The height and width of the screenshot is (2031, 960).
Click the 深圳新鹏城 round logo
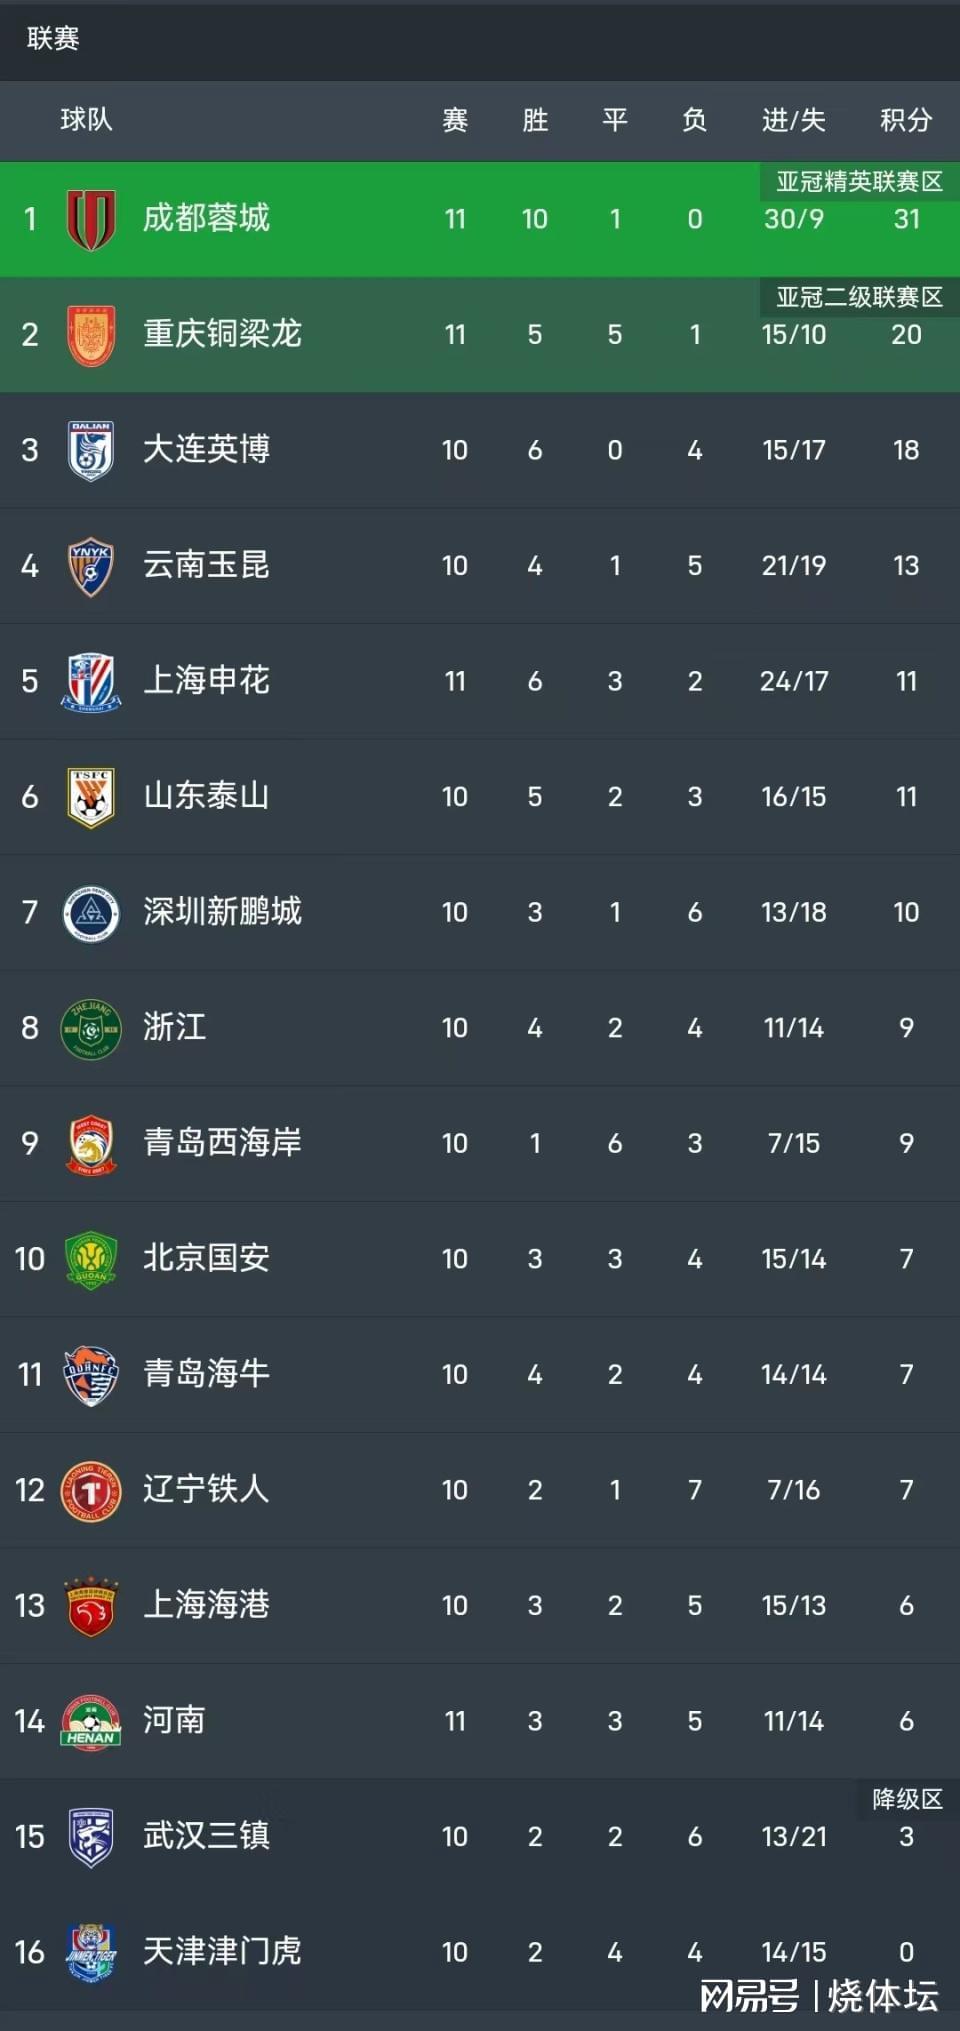(91, 913)
